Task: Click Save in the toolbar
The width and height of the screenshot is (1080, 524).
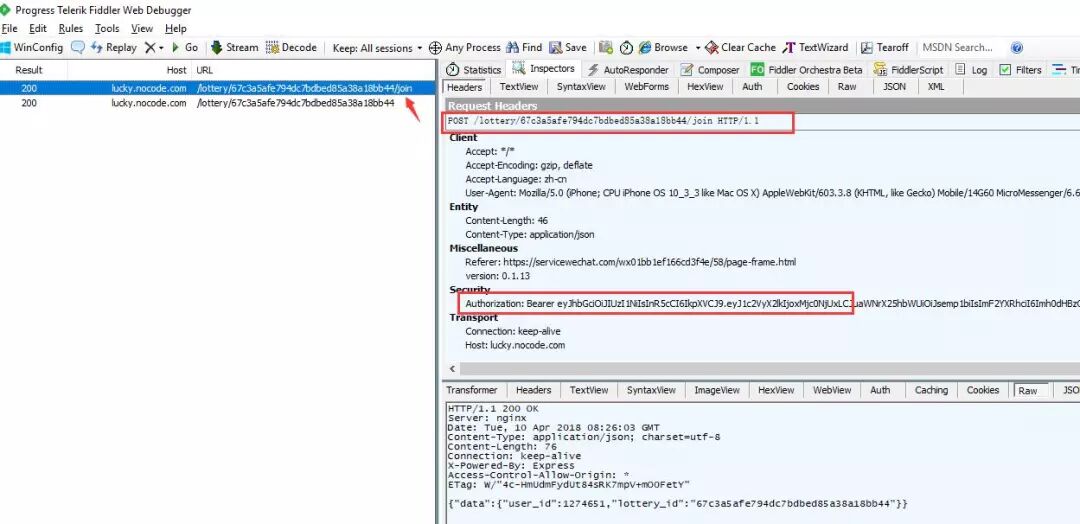Action: 568,48
